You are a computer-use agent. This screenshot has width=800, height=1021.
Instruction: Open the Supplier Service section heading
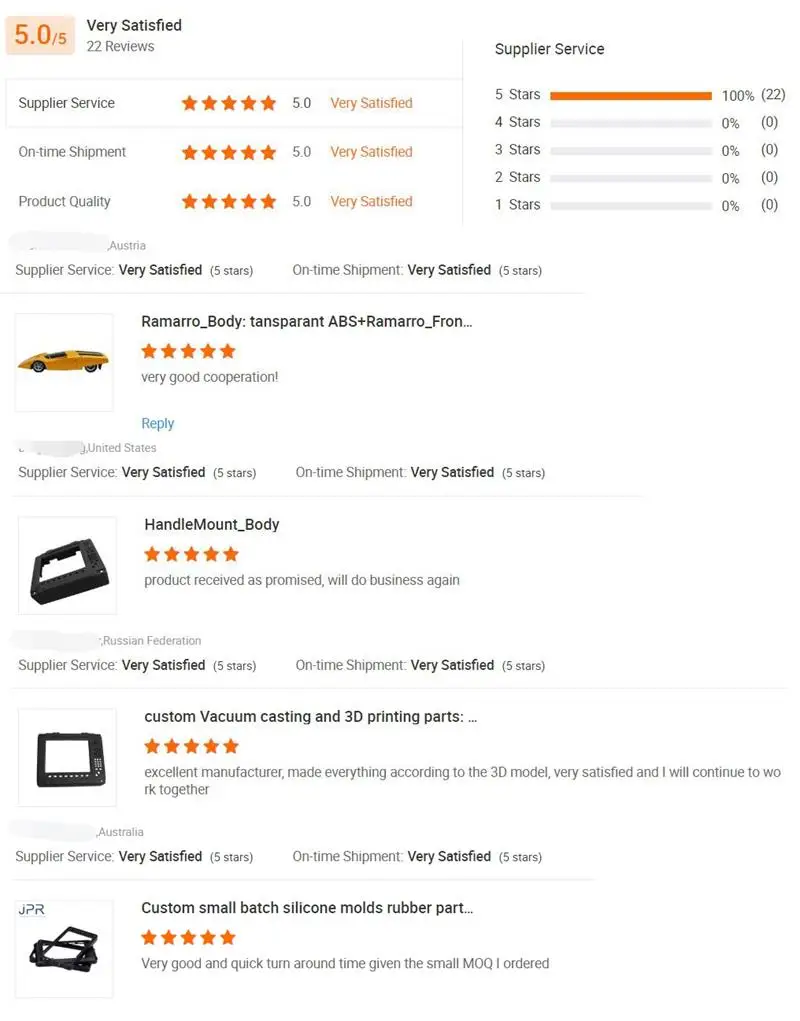(549, 48)
